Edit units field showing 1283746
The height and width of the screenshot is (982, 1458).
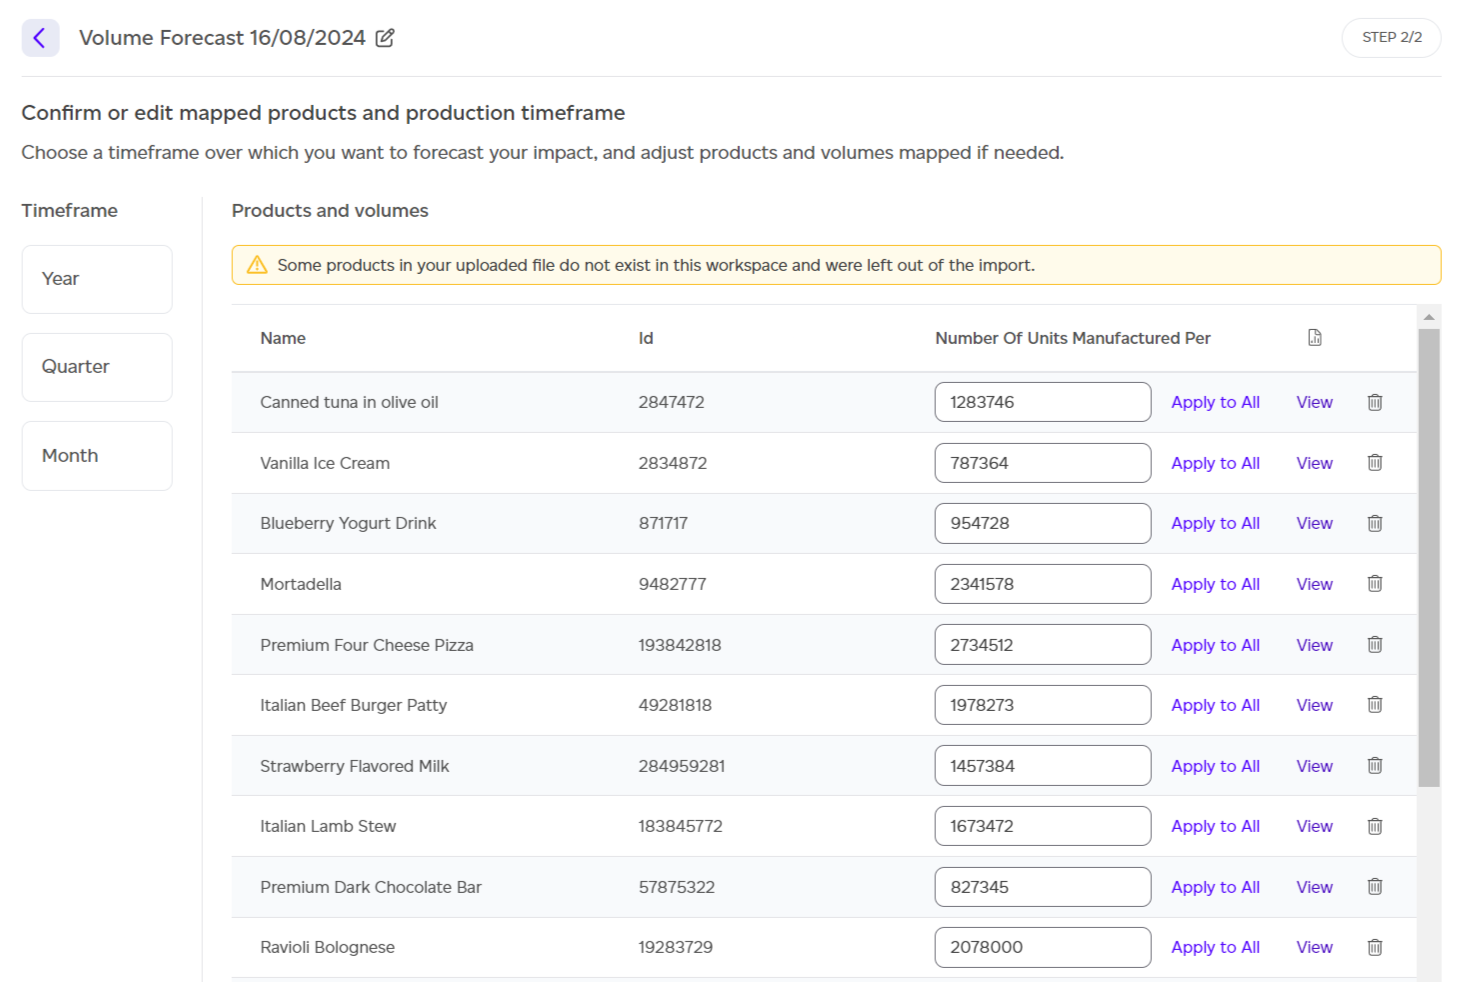point(1043,402)
